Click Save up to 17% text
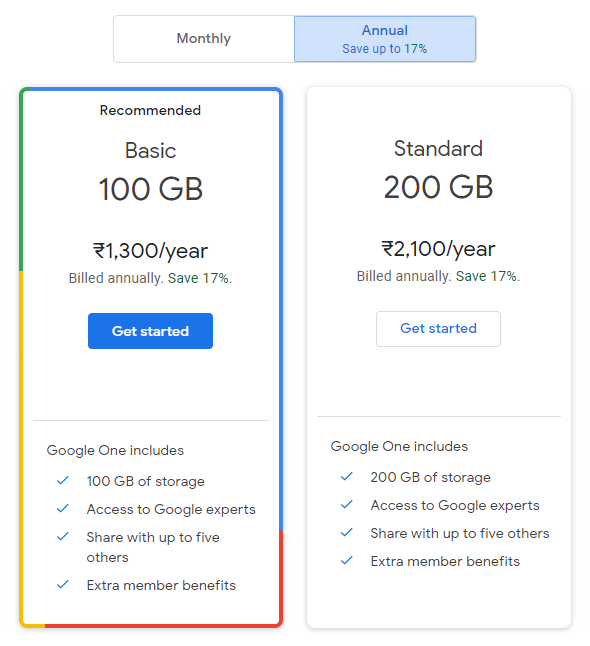590x646 pixels. click(x=385, y=49)
